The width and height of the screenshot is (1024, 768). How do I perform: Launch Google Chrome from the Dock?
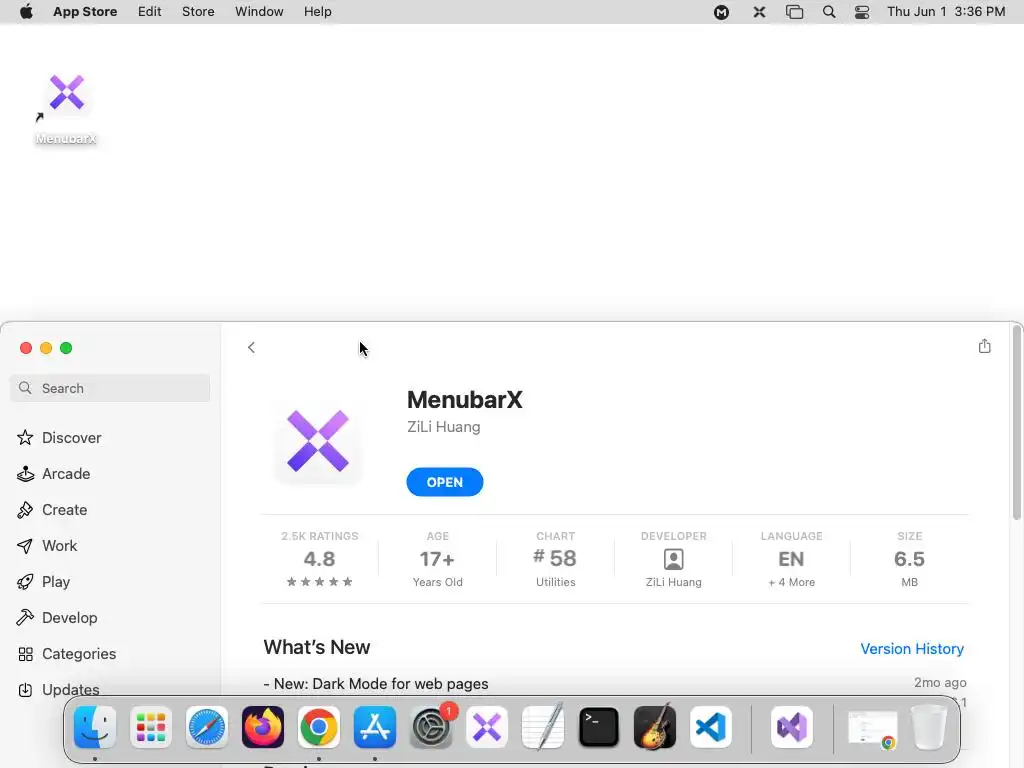click(x=319, y=727)
